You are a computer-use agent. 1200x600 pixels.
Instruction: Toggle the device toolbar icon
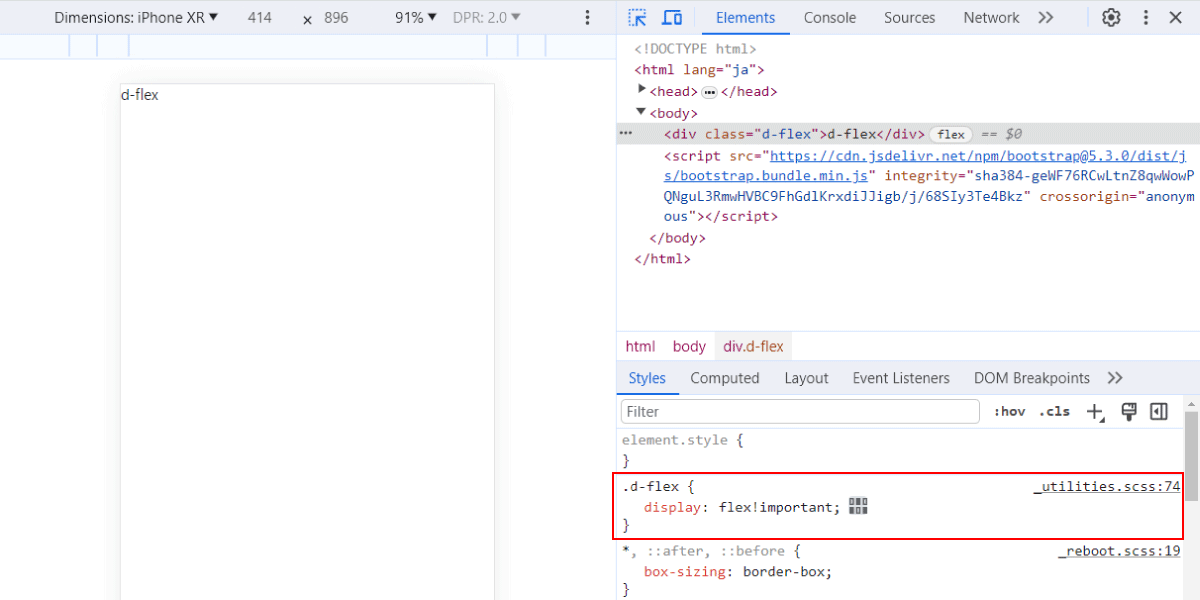(x=672, y=18)
